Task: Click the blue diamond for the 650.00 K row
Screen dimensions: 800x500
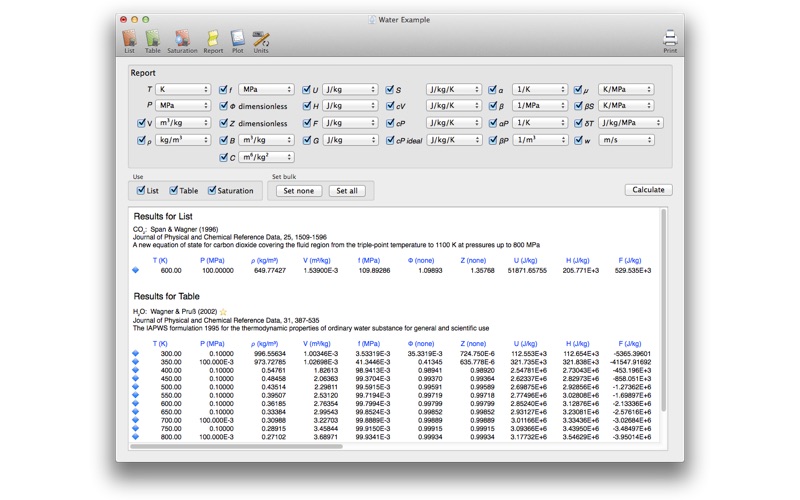Action: (135, 411)
